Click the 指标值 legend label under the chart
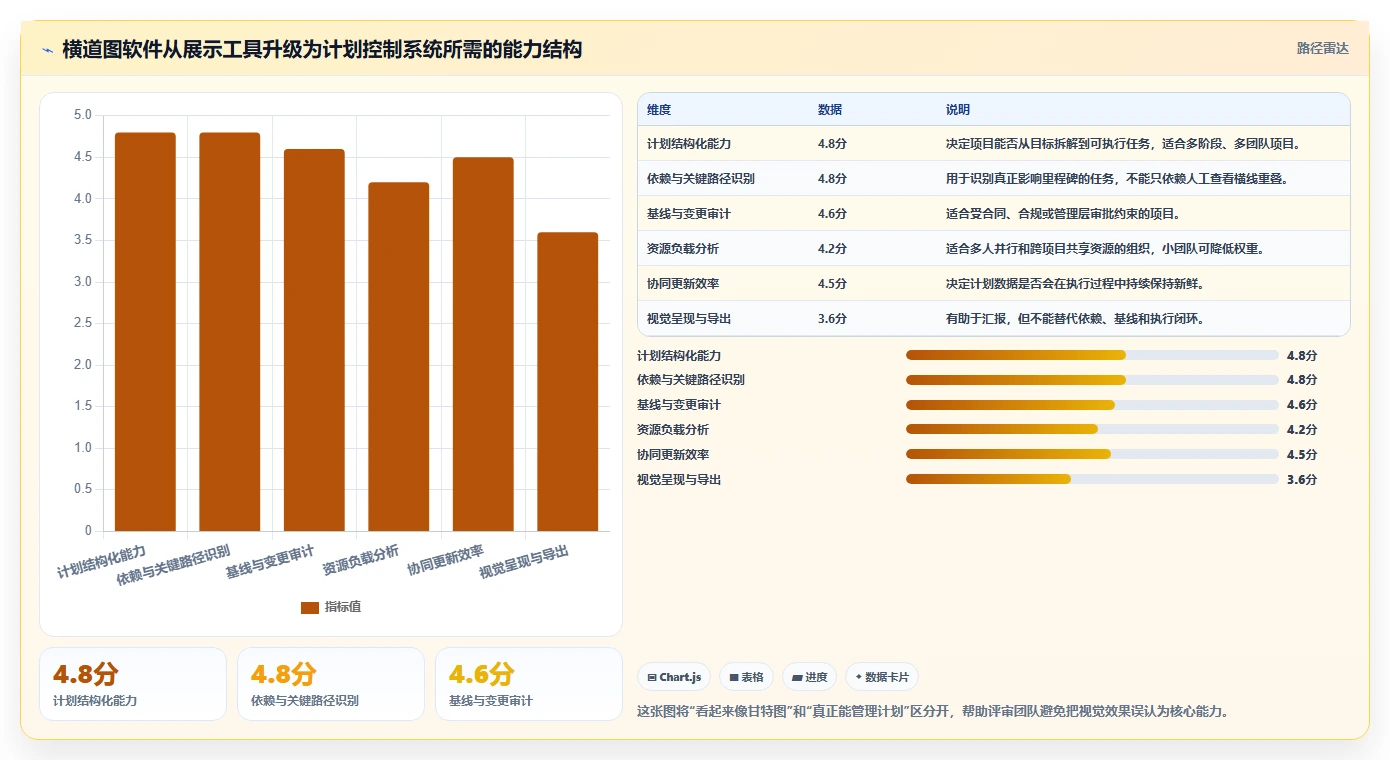 pos(343,607)
